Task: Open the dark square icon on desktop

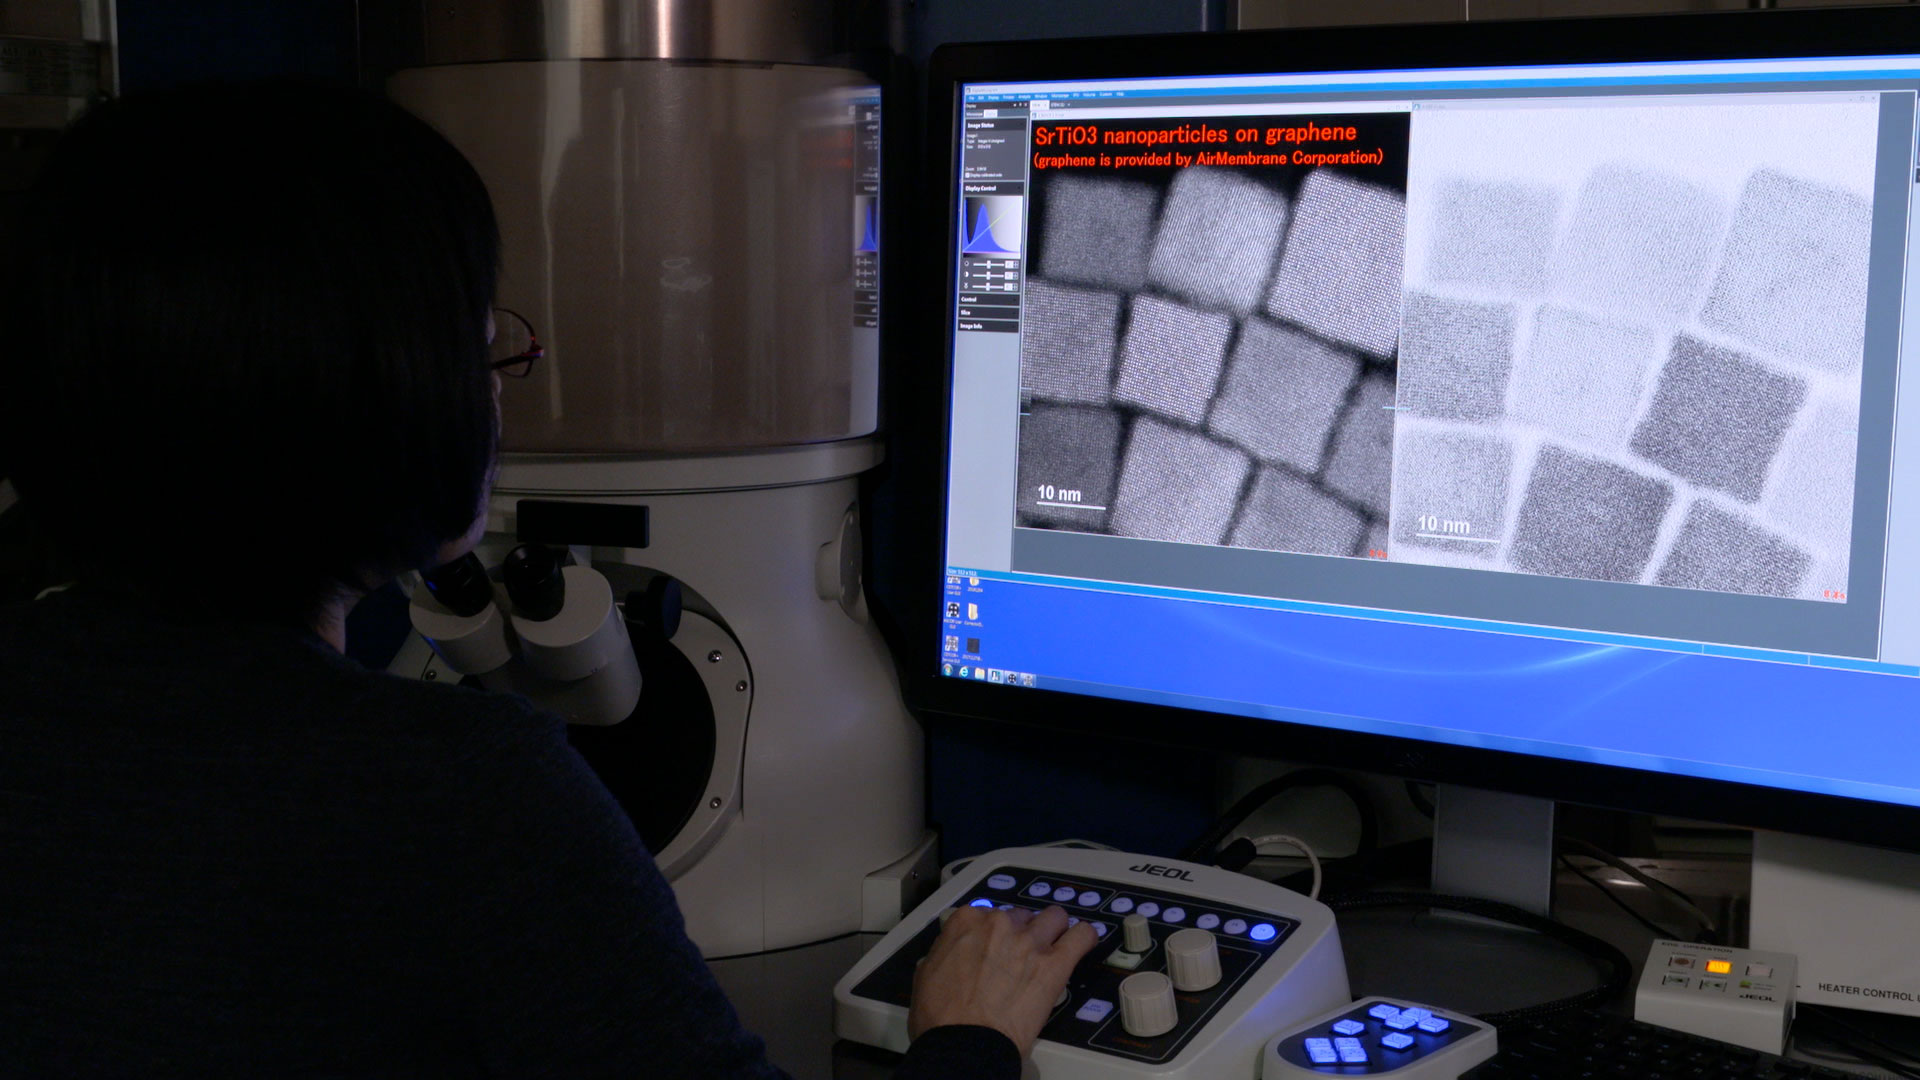Action: [973, 646]
